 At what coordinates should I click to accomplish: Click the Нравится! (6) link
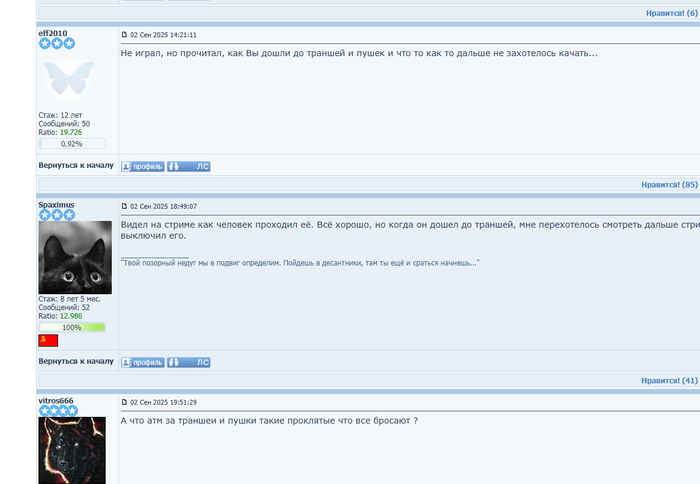click(x=672, y=13)
